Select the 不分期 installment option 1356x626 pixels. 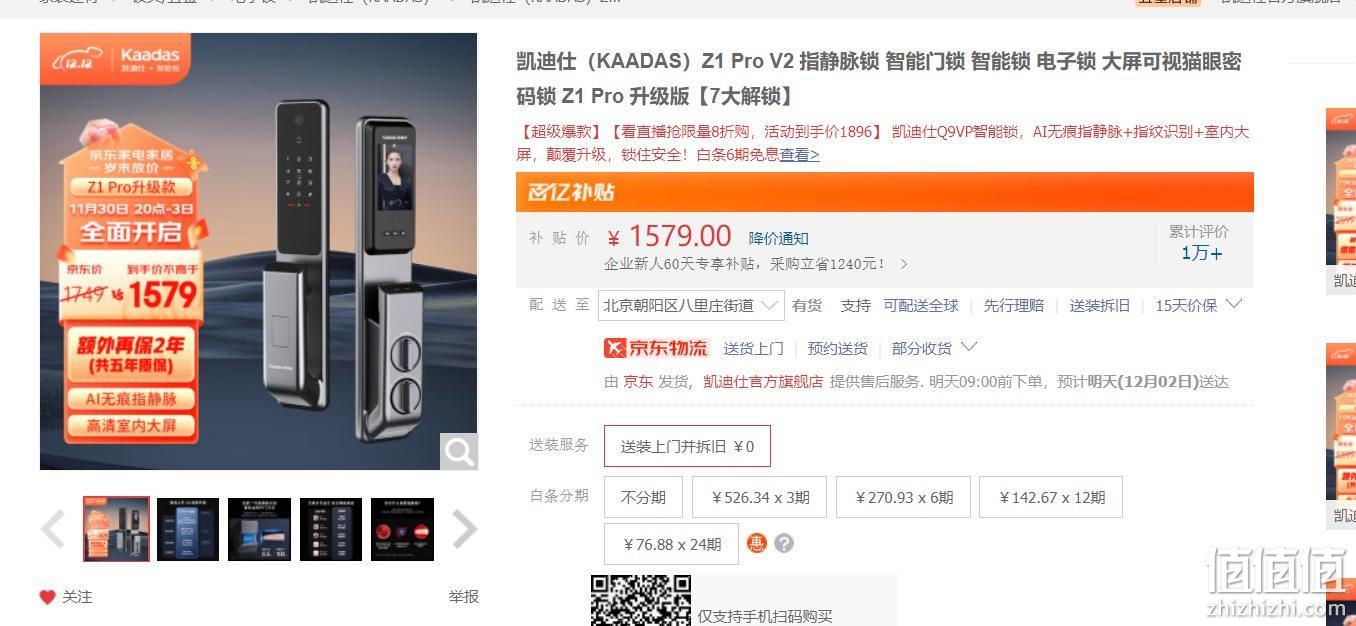pos(643,497)
